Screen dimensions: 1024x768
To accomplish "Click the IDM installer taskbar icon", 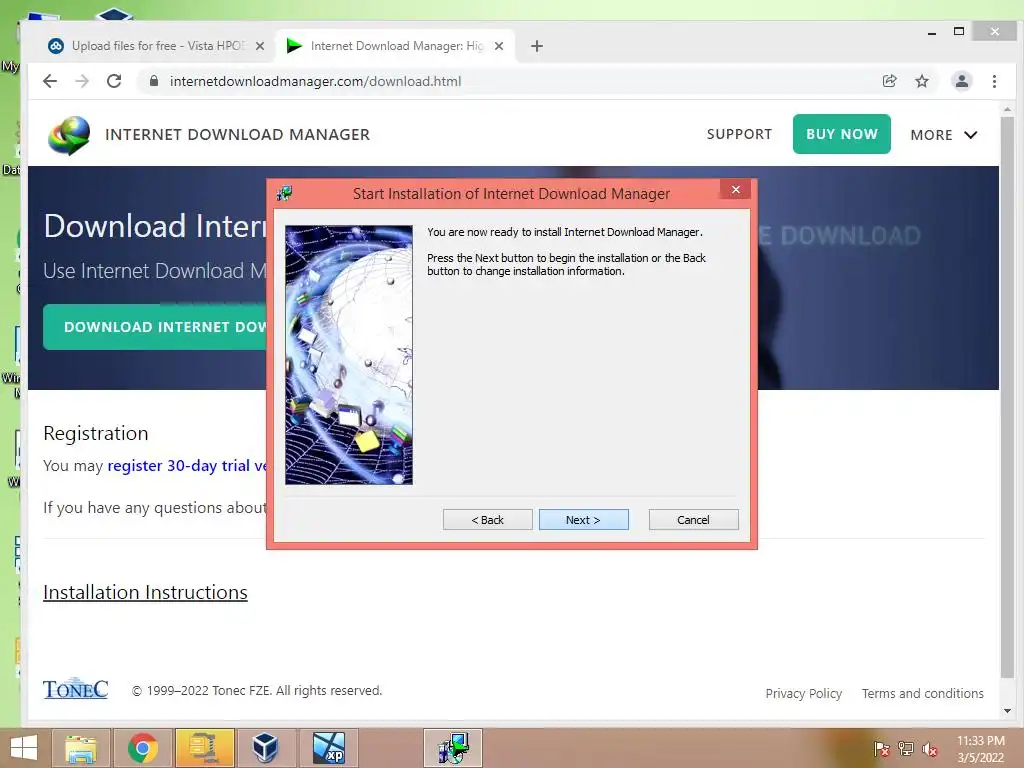I will point(453,748).
